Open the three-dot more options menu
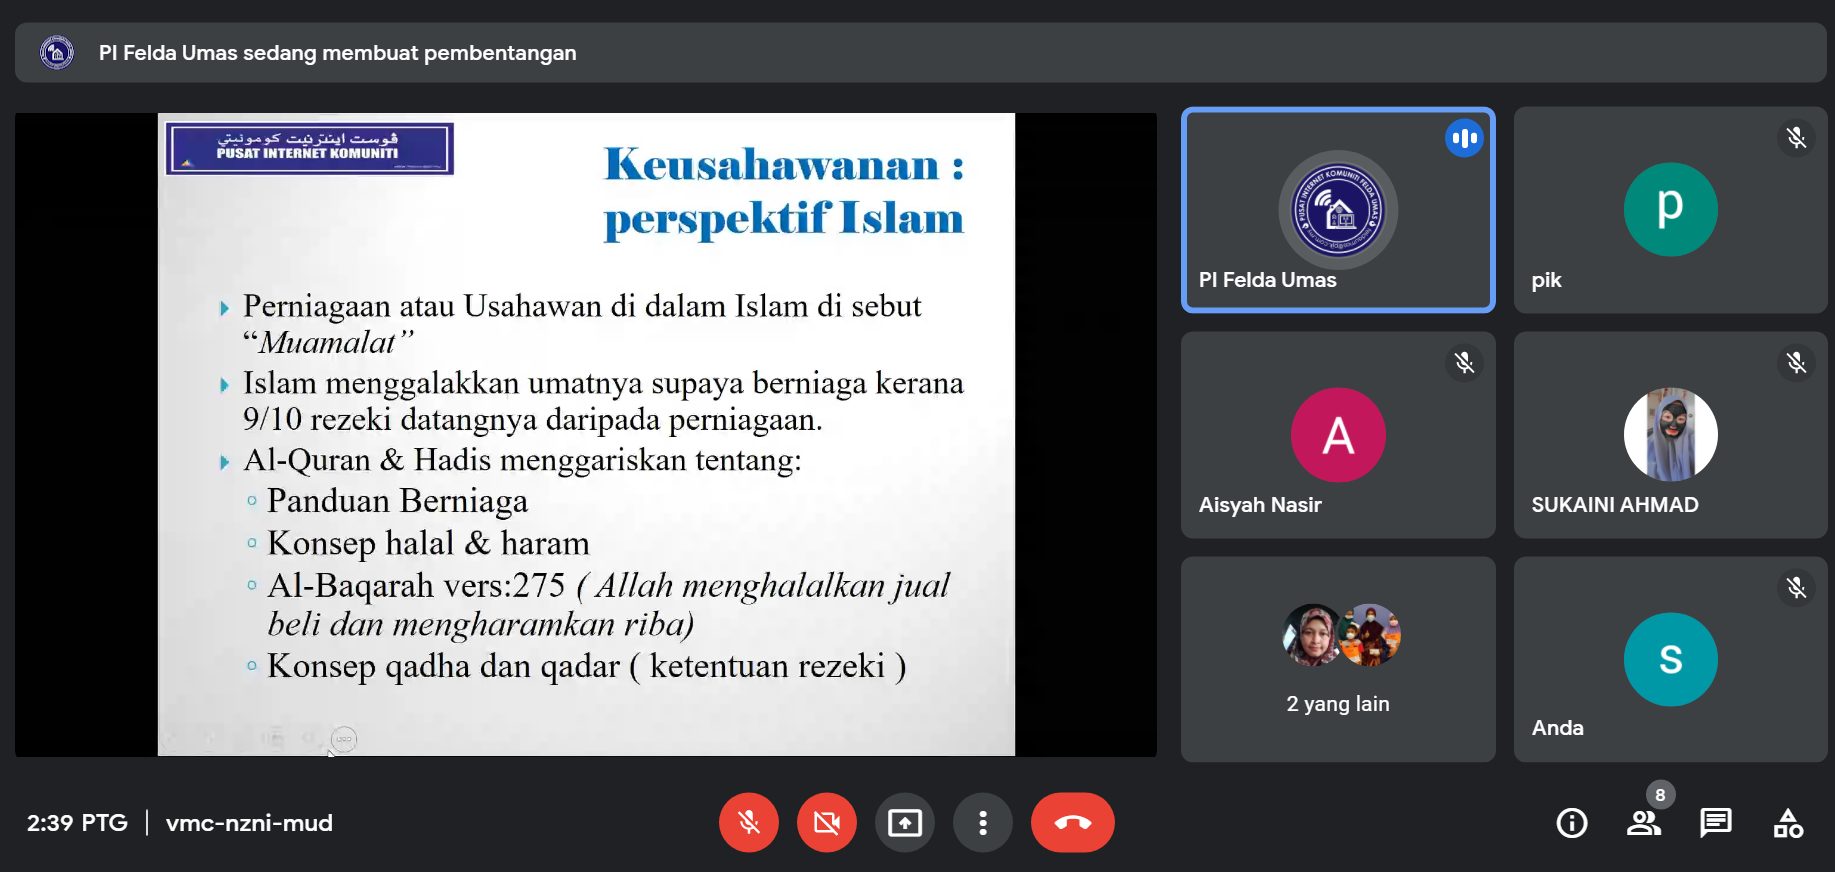This screenshot has width=1835, height=872. (982, 823)
